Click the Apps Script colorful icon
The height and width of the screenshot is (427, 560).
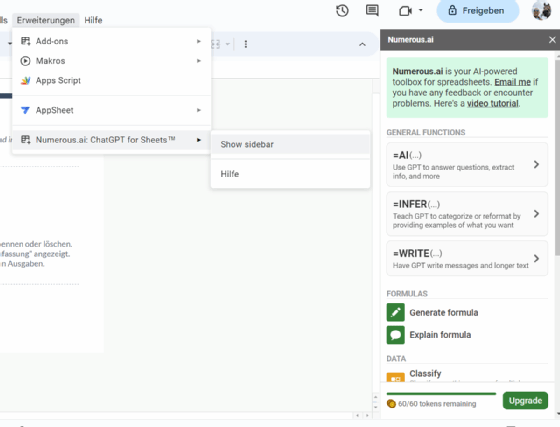[x=25, y=80]
